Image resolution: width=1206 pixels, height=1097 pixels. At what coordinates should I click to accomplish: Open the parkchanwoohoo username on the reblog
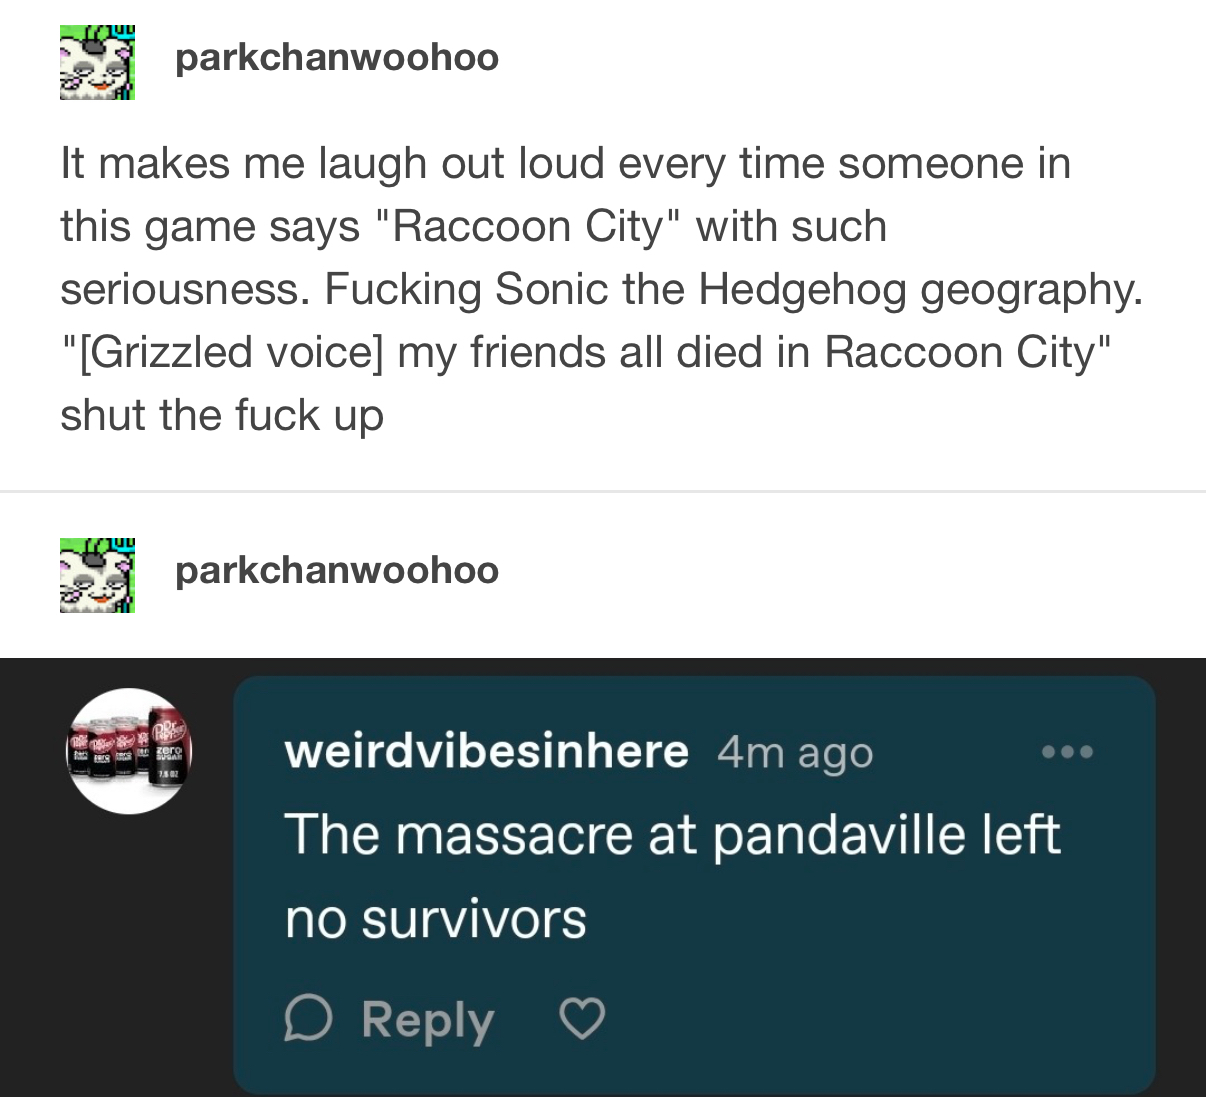(x=337, y=570)
